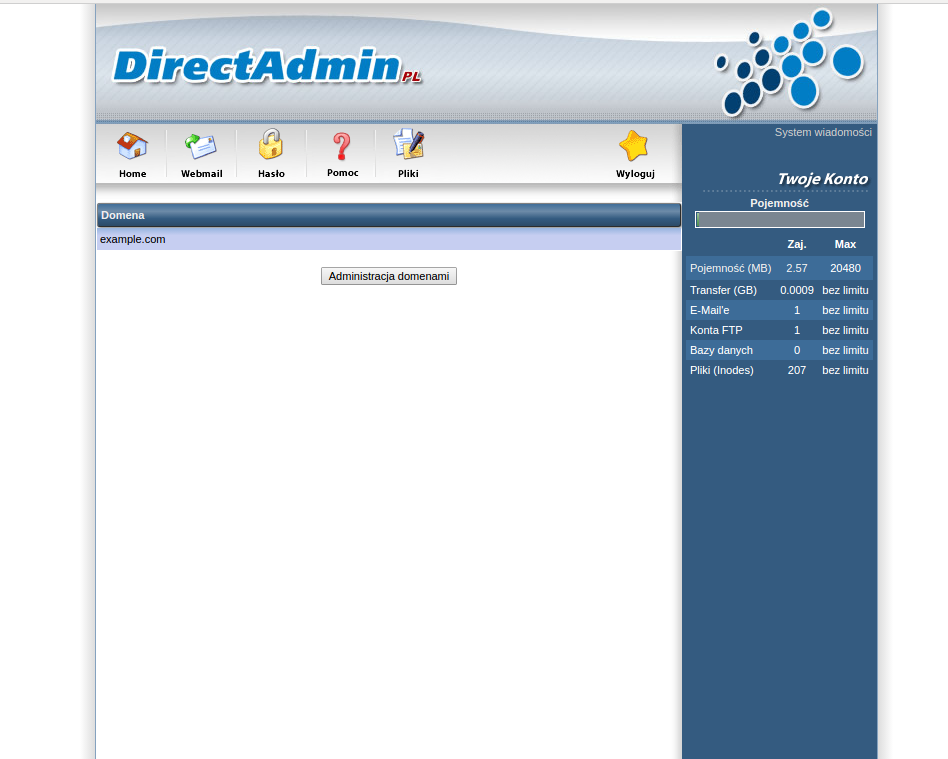Click the Twoje Konto heading

(822, 180)
